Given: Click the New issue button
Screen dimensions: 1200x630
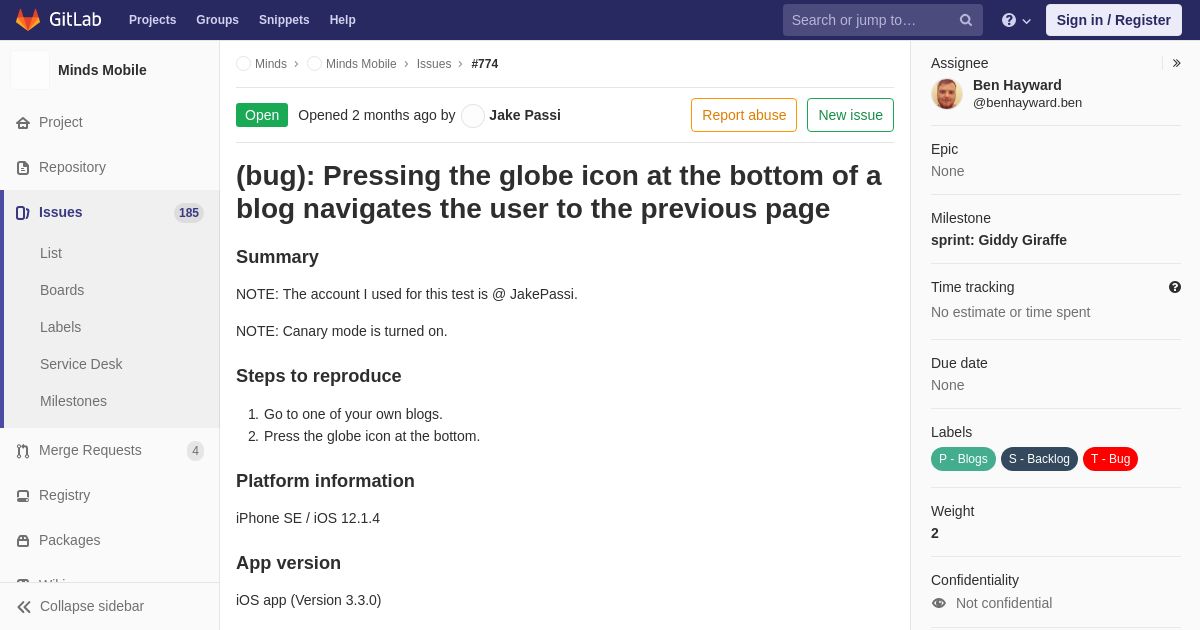Looking at the screenshot, I should tap(850, 115).
